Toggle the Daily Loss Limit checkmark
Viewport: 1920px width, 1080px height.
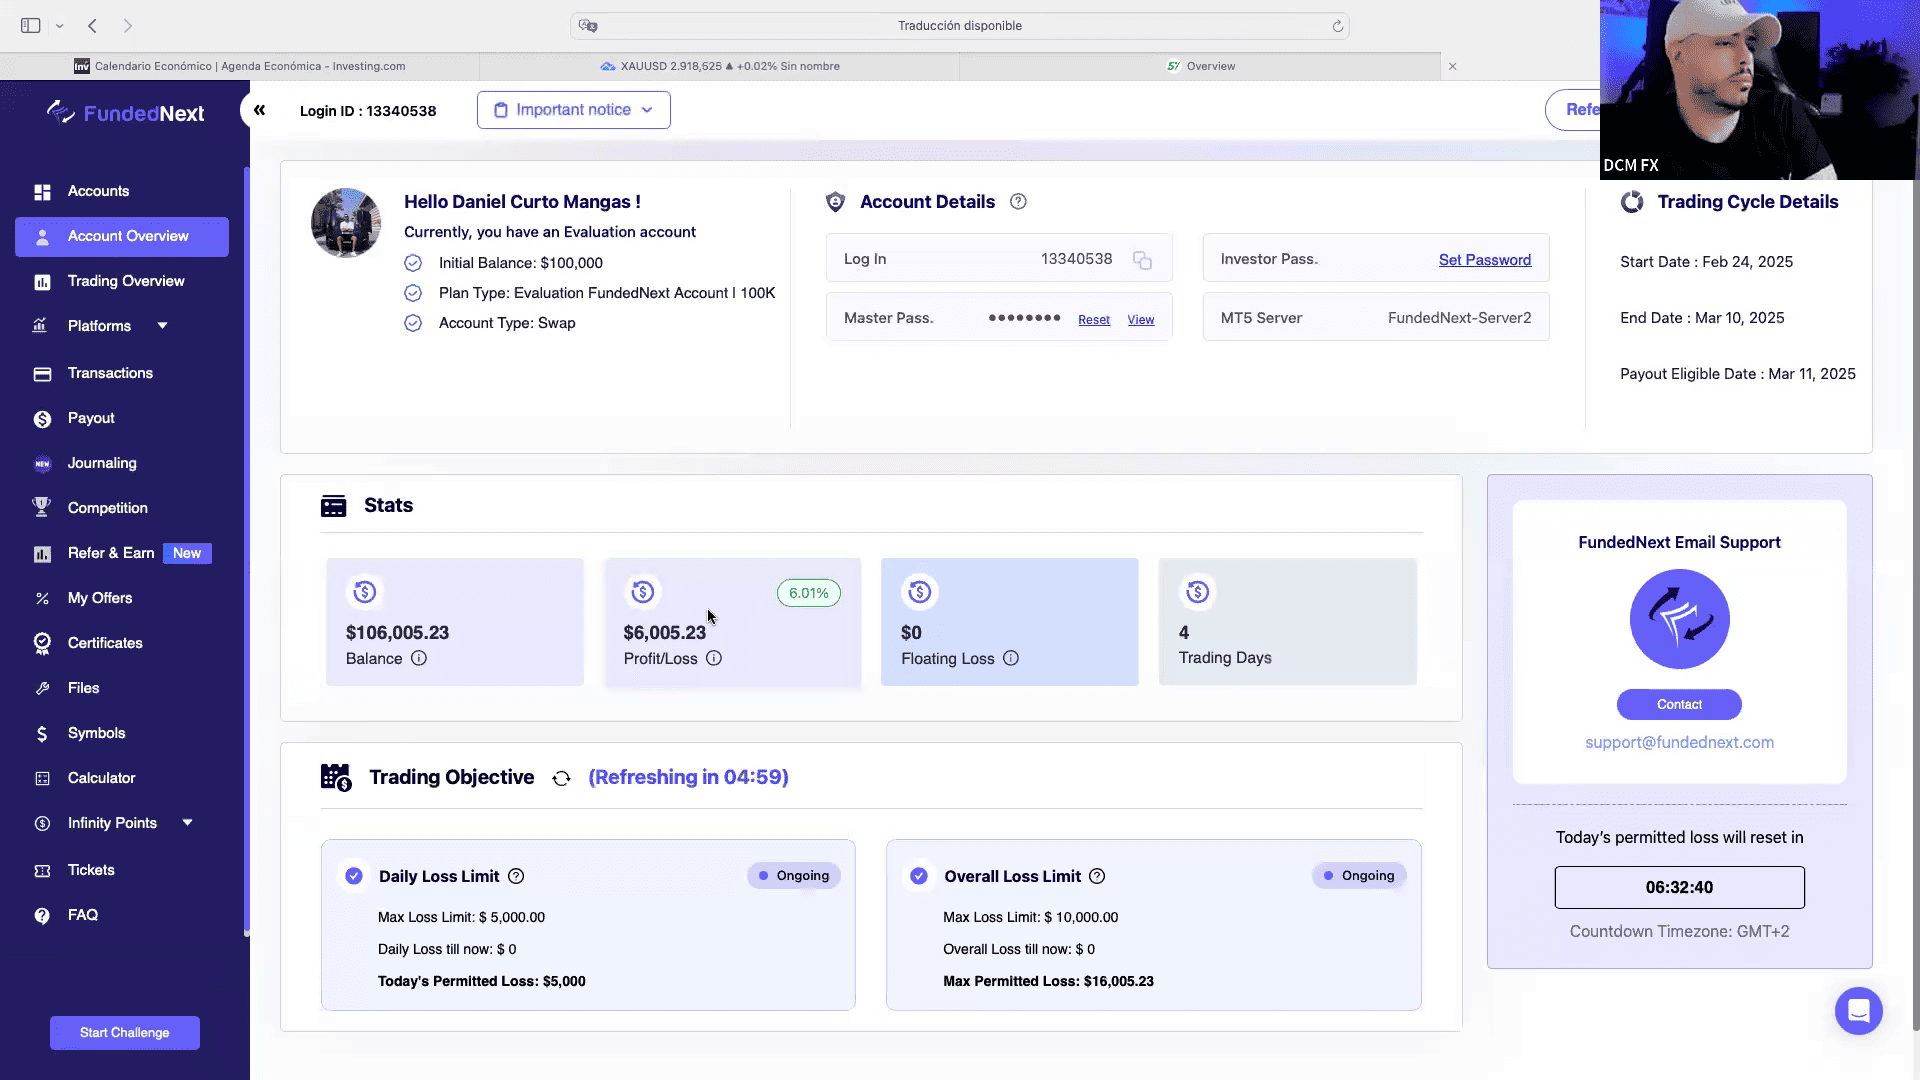click(x=354, y=876)
